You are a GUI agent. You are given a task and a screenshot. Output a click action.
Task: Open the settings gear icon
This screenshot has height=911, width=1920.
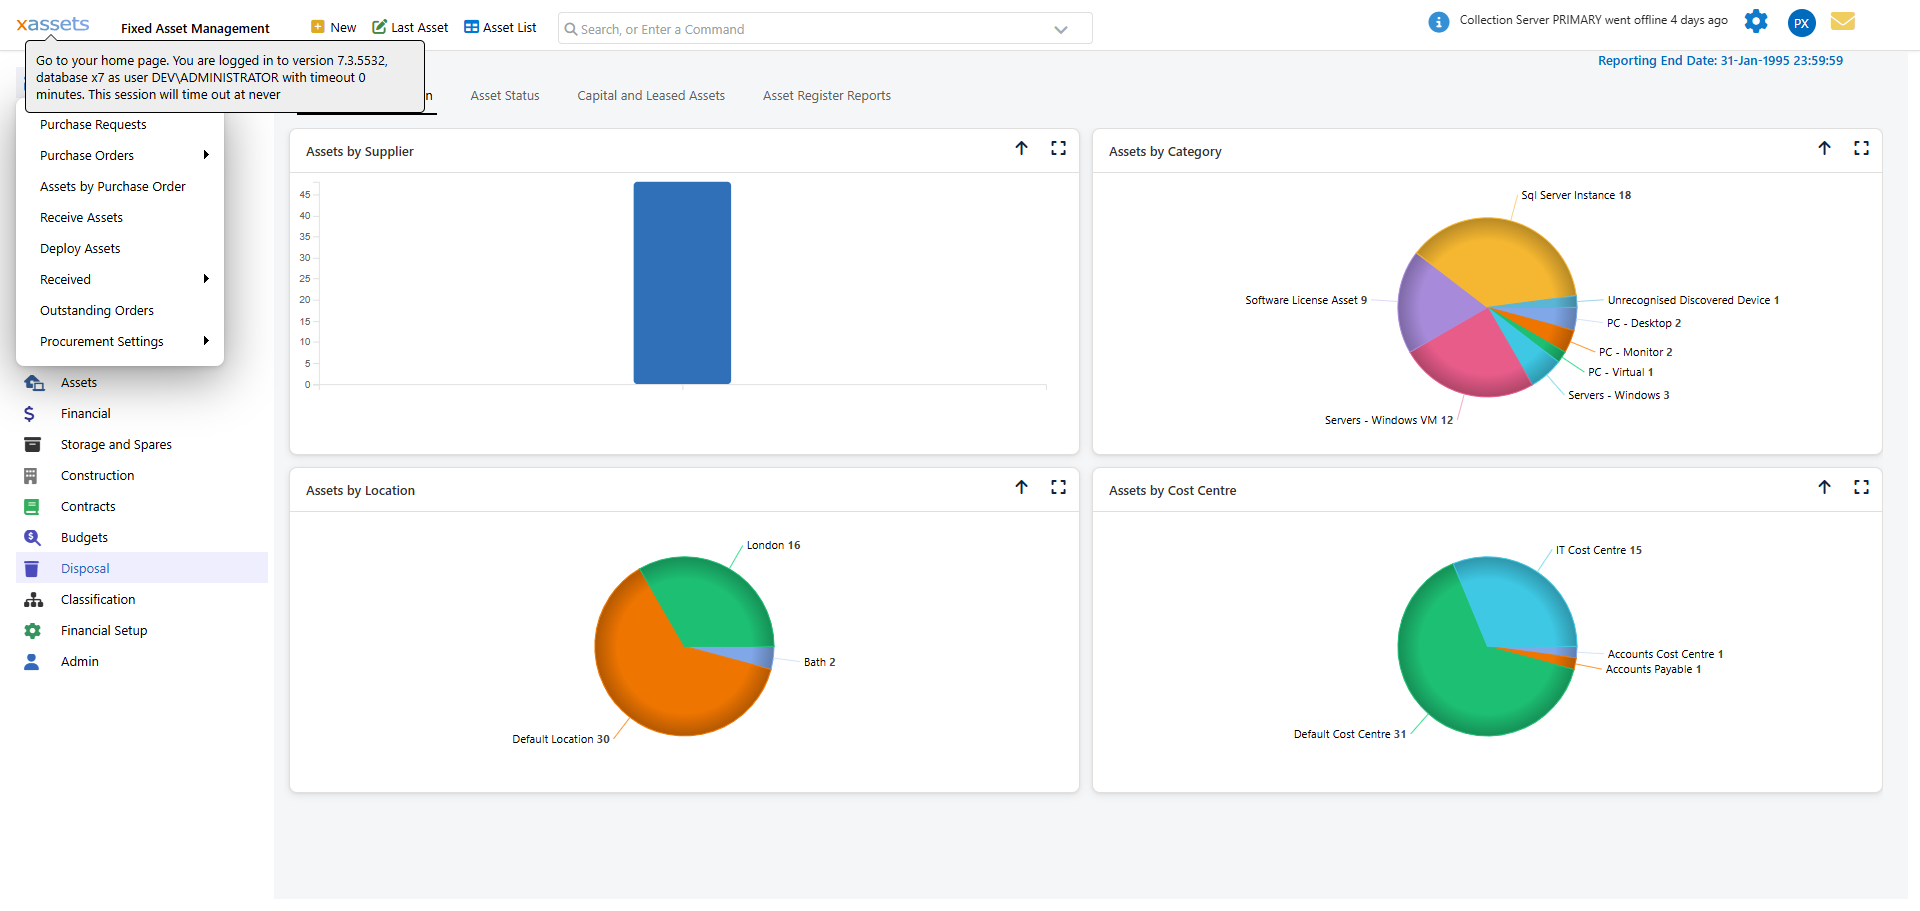(1756, 21)
